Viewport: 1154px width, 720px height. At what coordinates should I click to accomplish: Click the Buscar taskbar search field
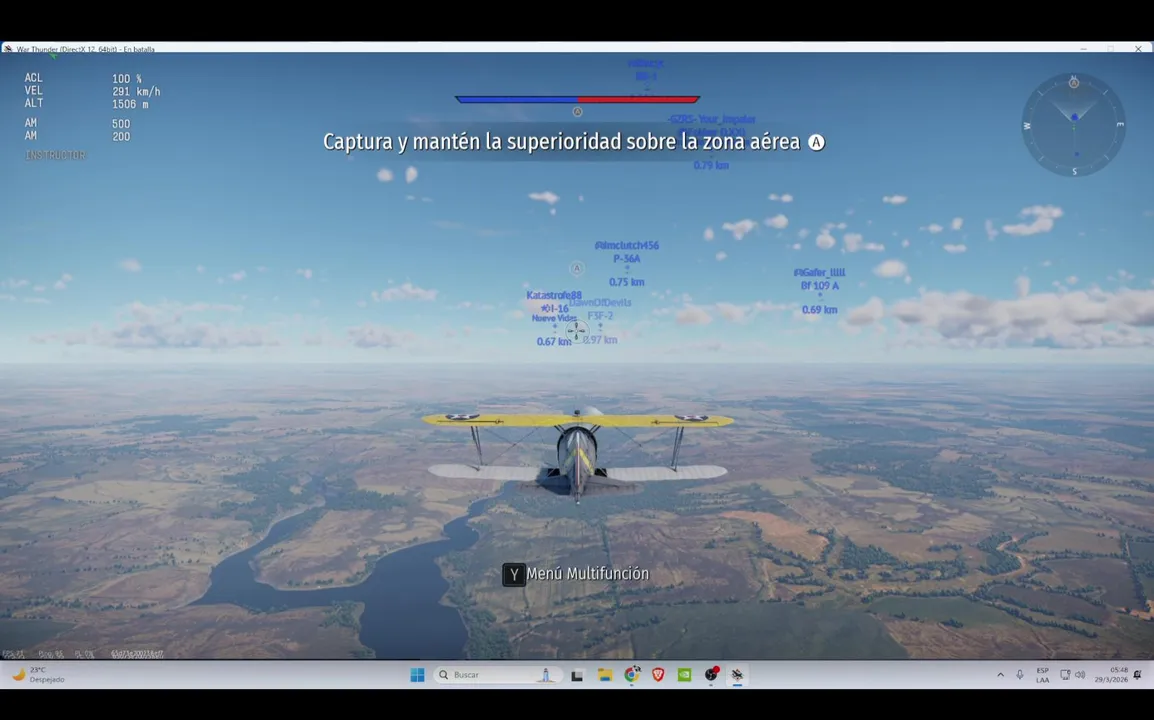(x=497, y=675)
